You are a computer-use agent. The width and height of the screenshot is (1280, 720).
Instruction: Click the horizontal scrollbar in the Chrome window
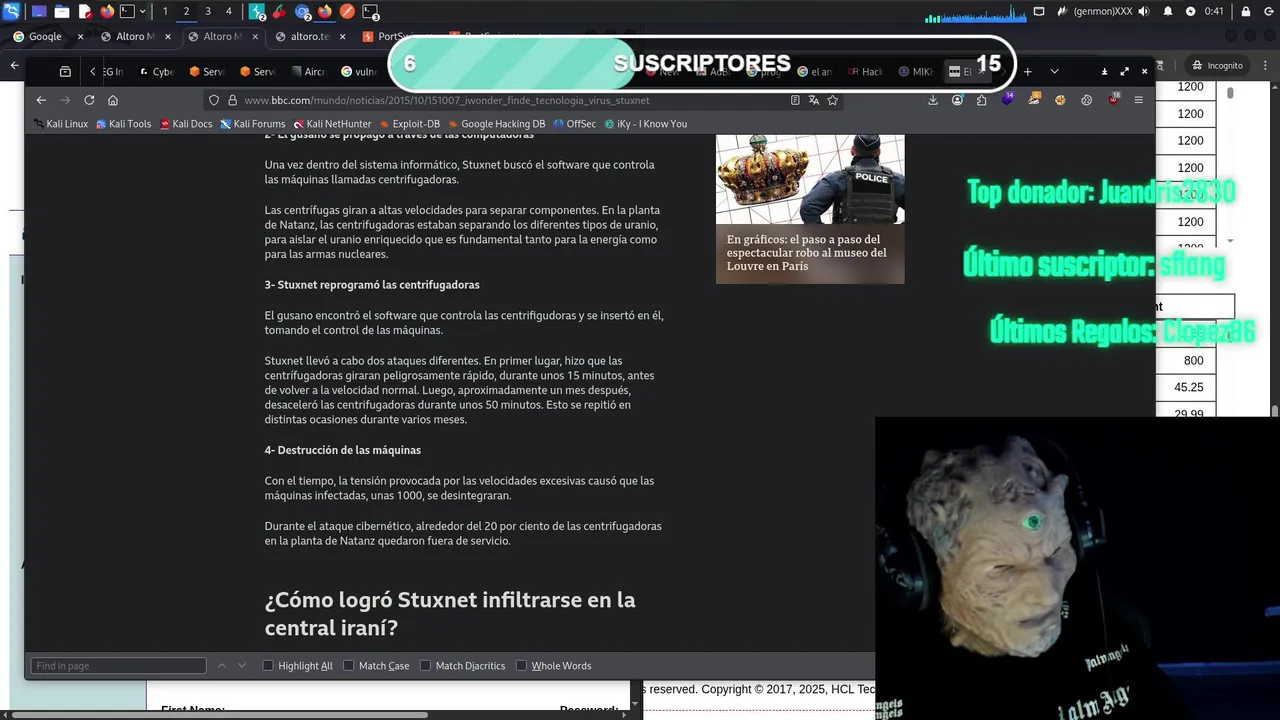pyautogui.click(x=220, y=715)
